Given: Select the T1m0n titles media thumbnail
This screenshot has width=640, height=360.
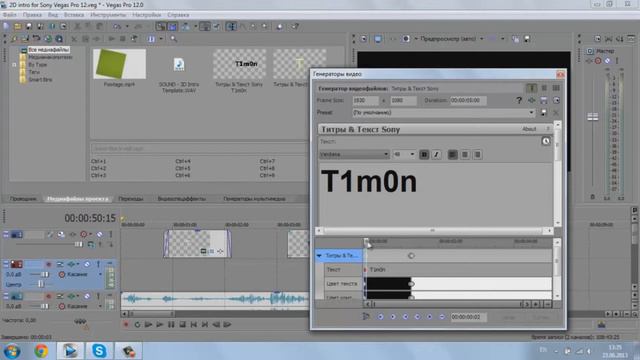Looking at the screenshot, I should pos(239,64).
